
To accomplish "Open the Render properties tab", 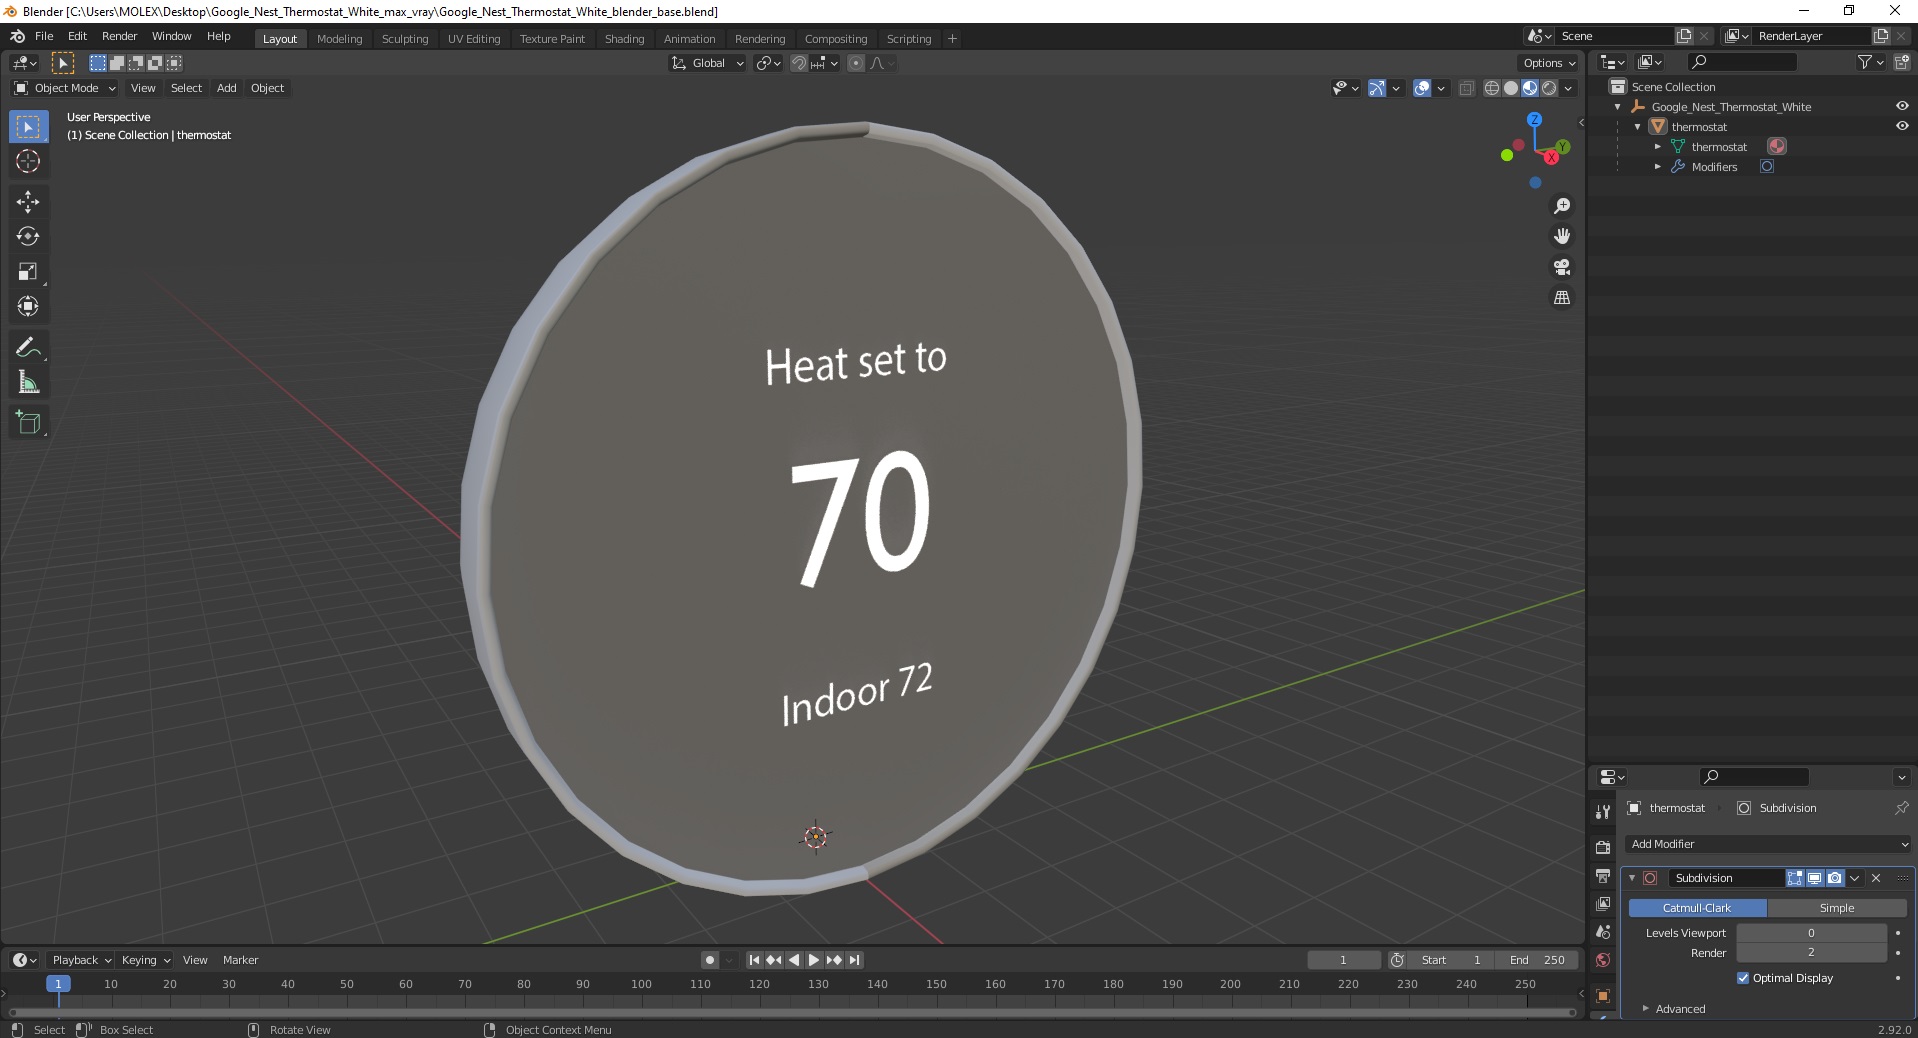I will 1603,847.
